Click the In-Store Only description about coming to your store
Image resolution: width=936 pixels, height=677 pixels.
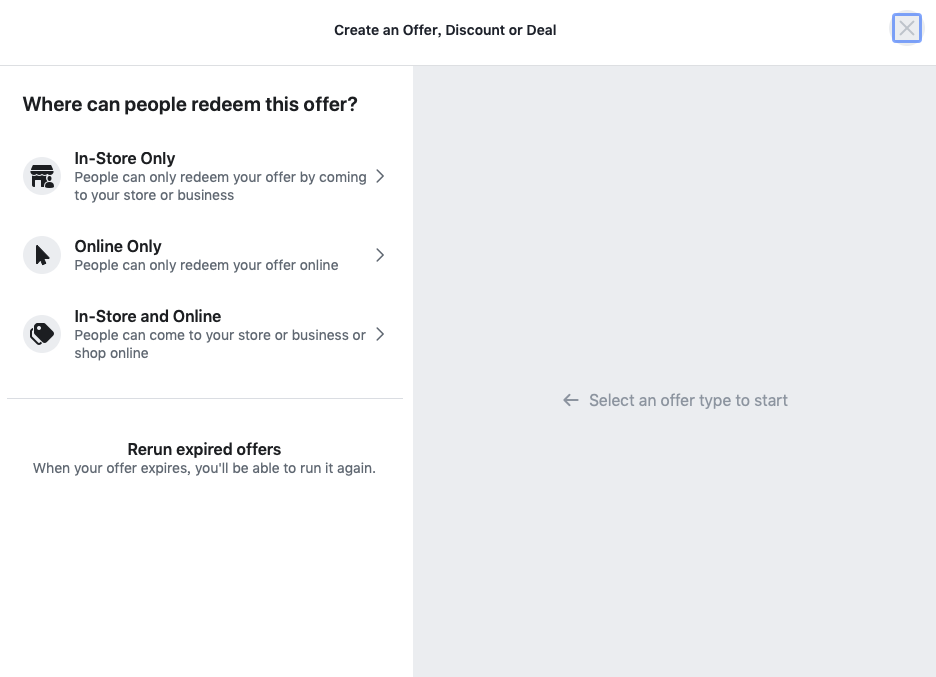click(220, 186)
